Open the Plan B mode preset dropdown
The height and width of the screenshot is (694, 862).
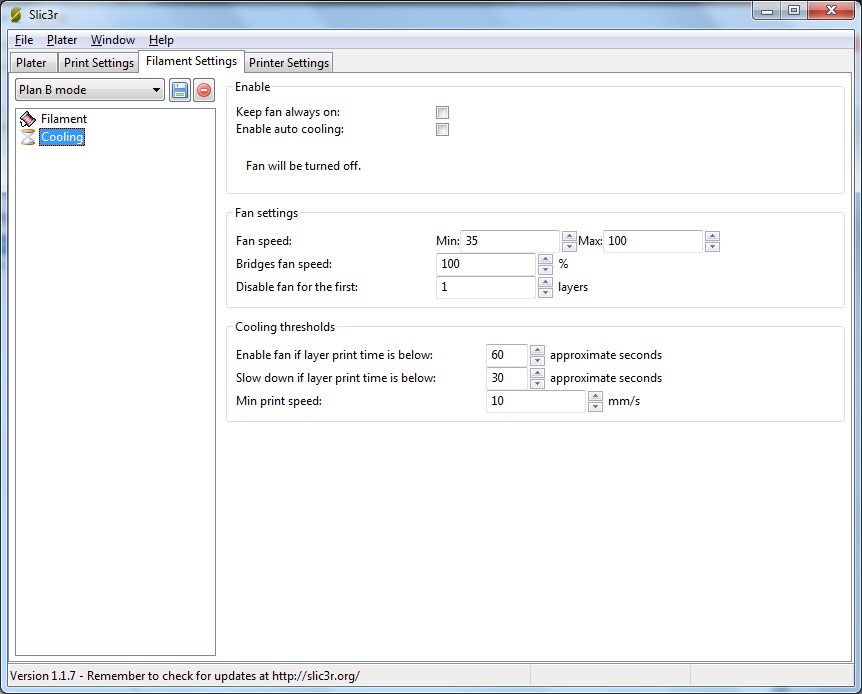coord(90,90)
